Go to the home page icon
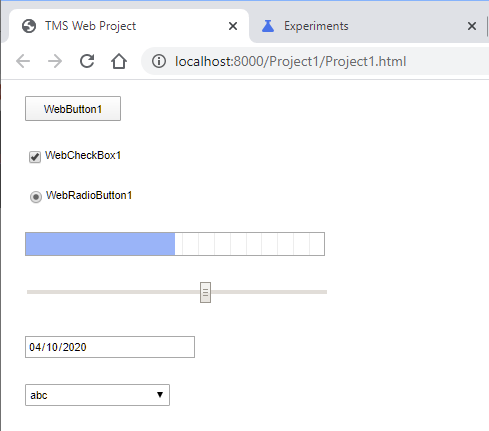The height and width of the screenshot is (431, 489). pos(119,61)
